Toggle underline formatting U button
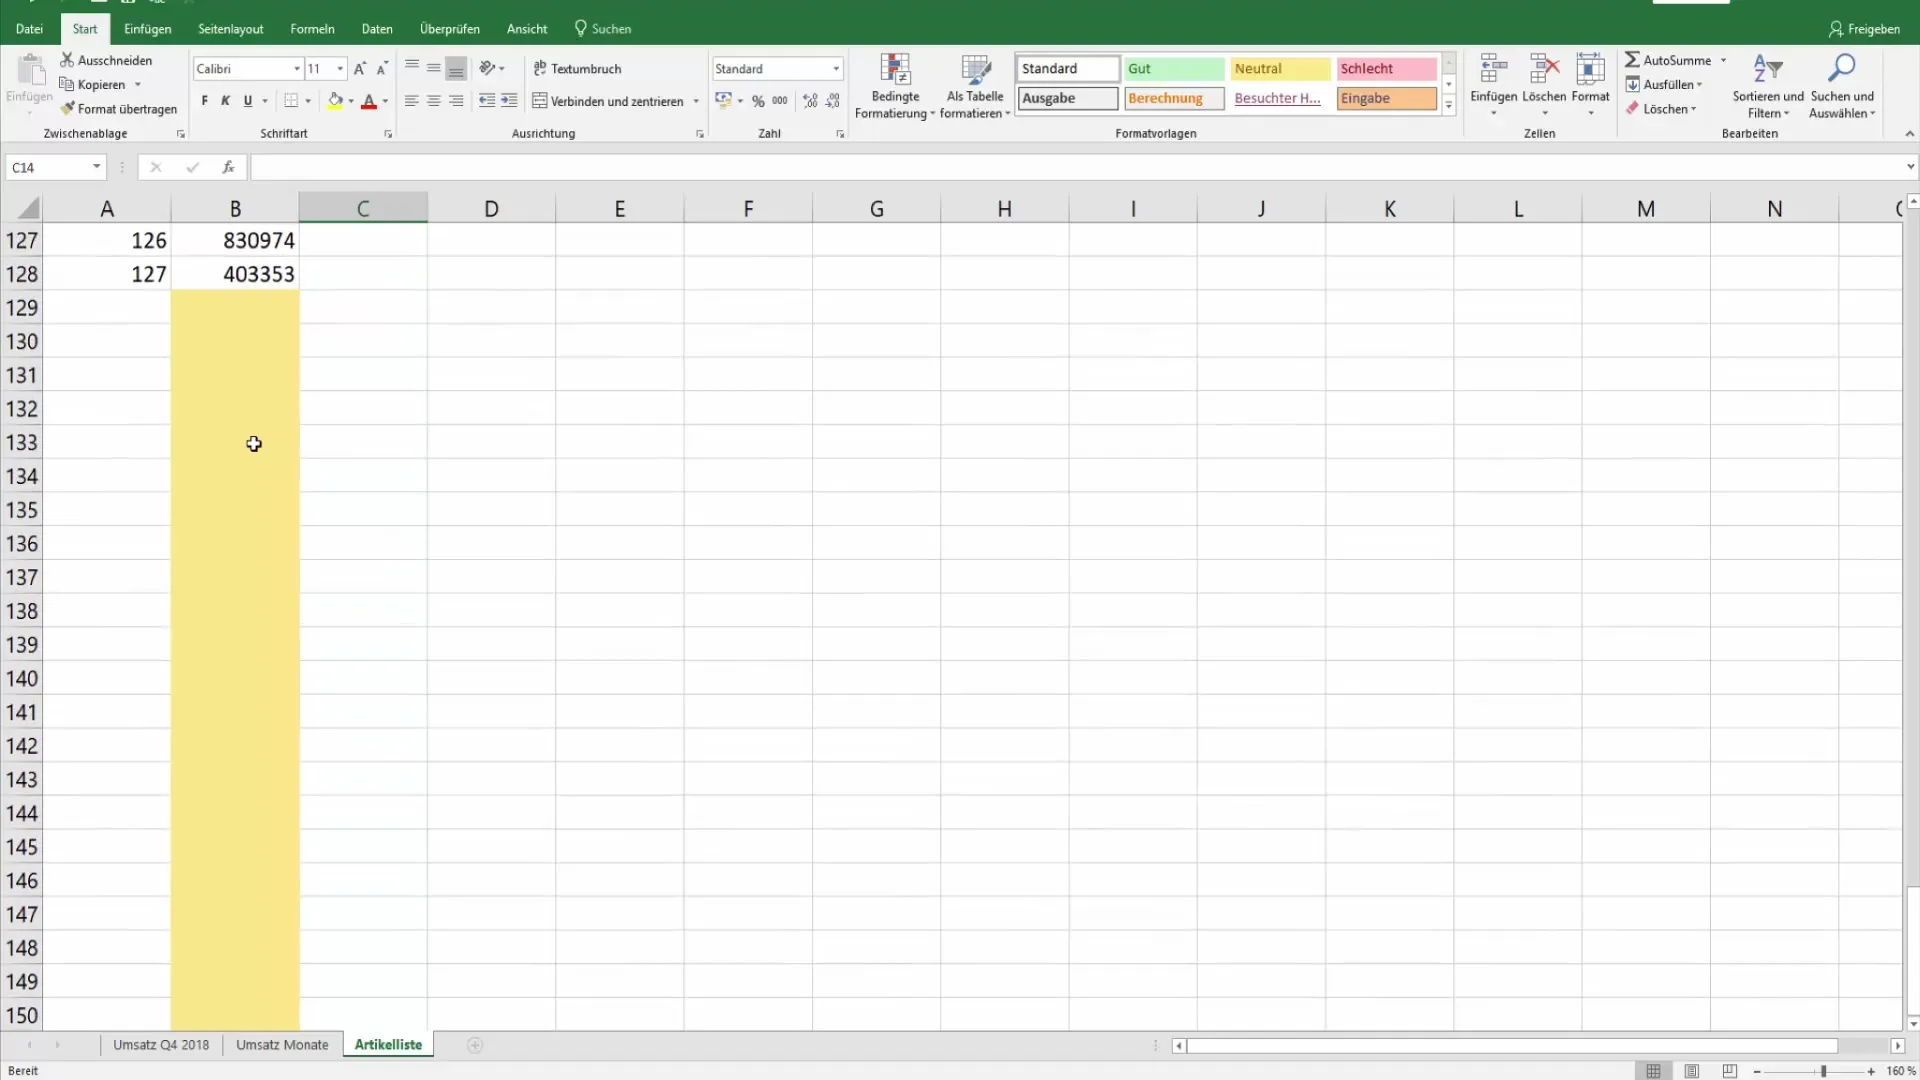The image size is (1920, 1080). (x=248, y=101)
